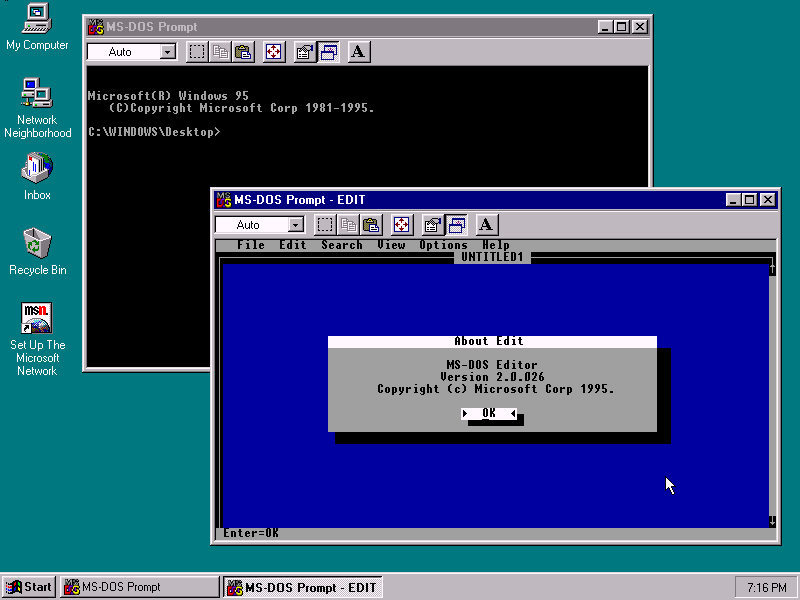Click system menu icon of EDIT window title bar

coord(223,199)
